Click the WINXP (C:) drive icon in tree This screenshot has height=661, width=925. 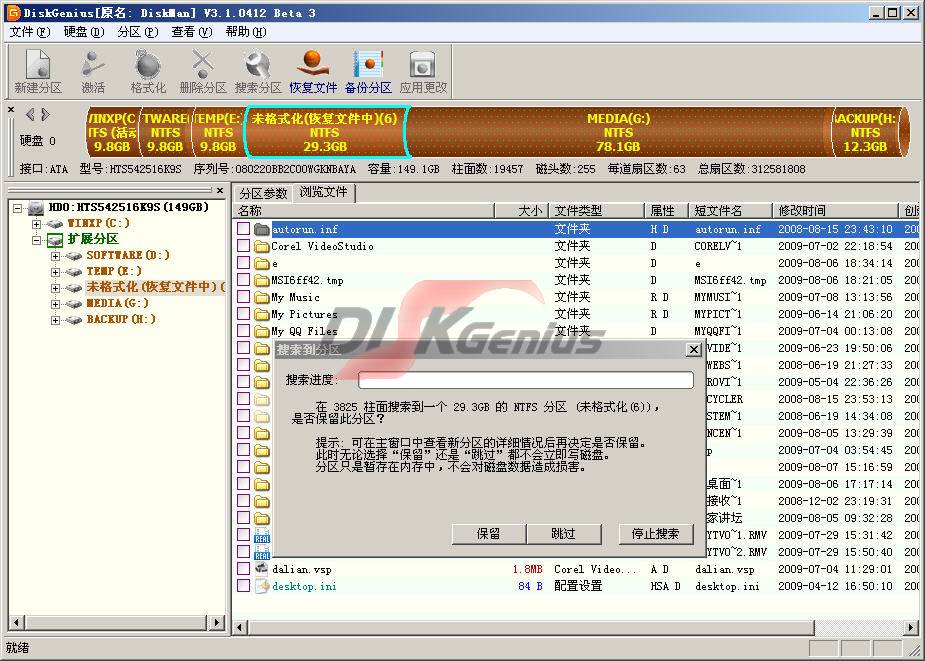(x=55, y=224)
